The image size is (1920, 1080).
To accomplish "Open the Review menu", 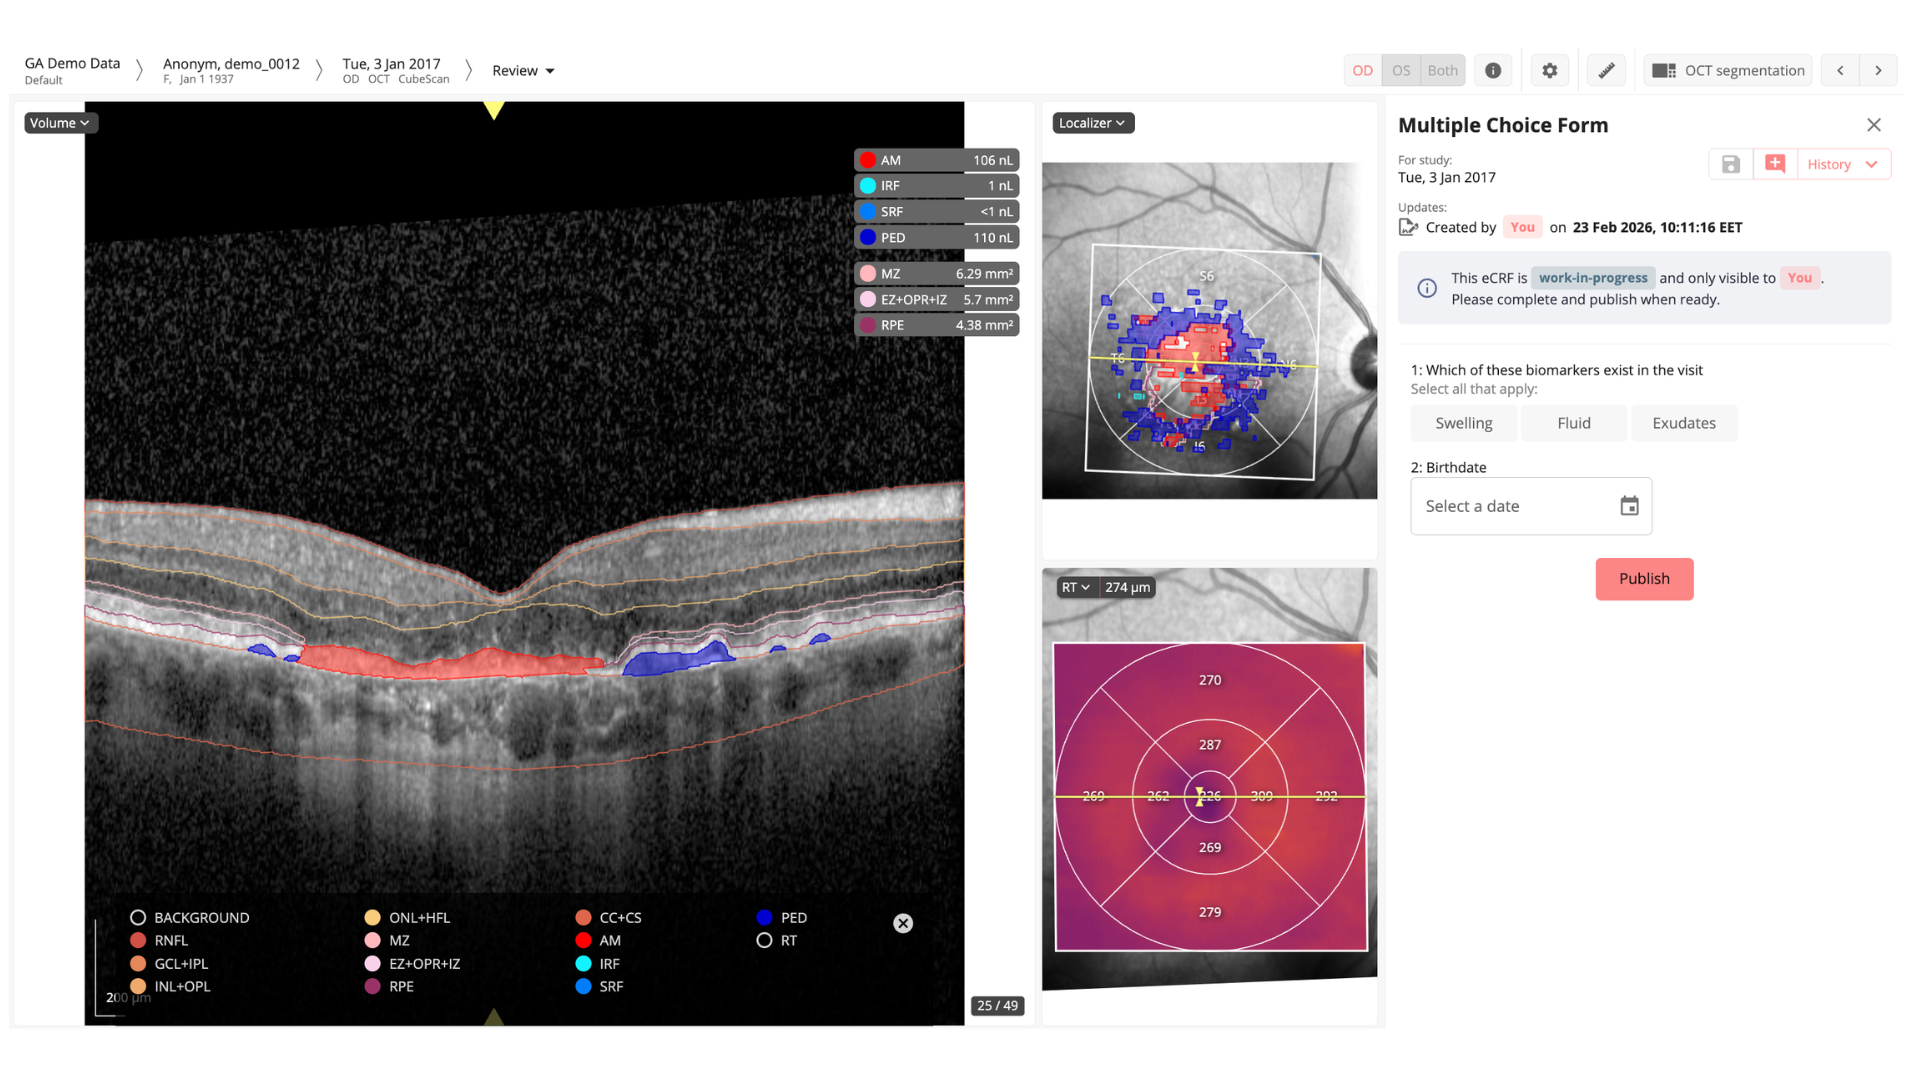I will click(x=523, y=70).
